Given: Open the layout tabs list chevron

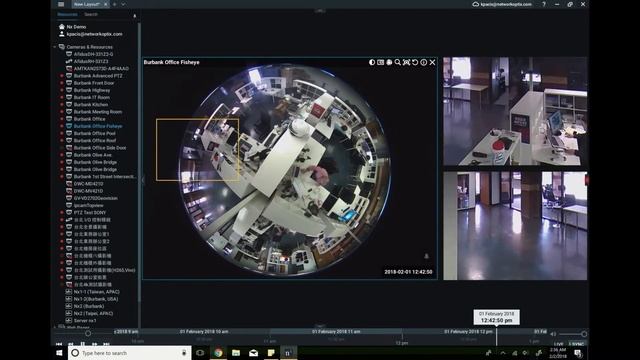Looking at the screenshot, I should pos(123,4).
